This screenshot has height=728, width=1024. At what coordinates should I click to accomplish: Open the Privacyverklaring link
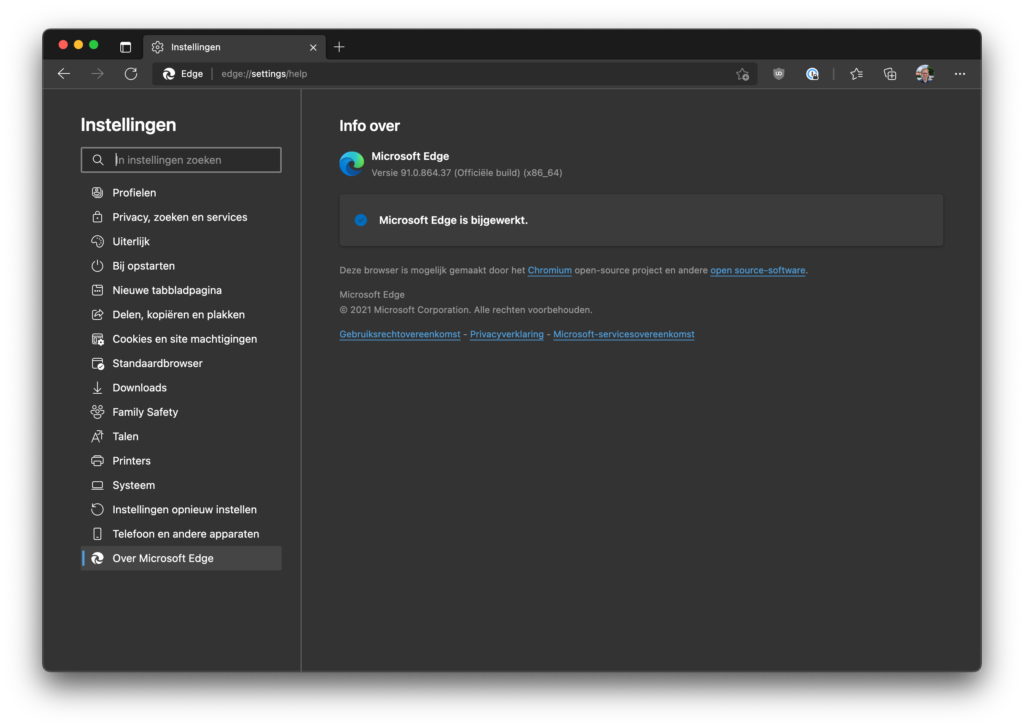[506, 335]
